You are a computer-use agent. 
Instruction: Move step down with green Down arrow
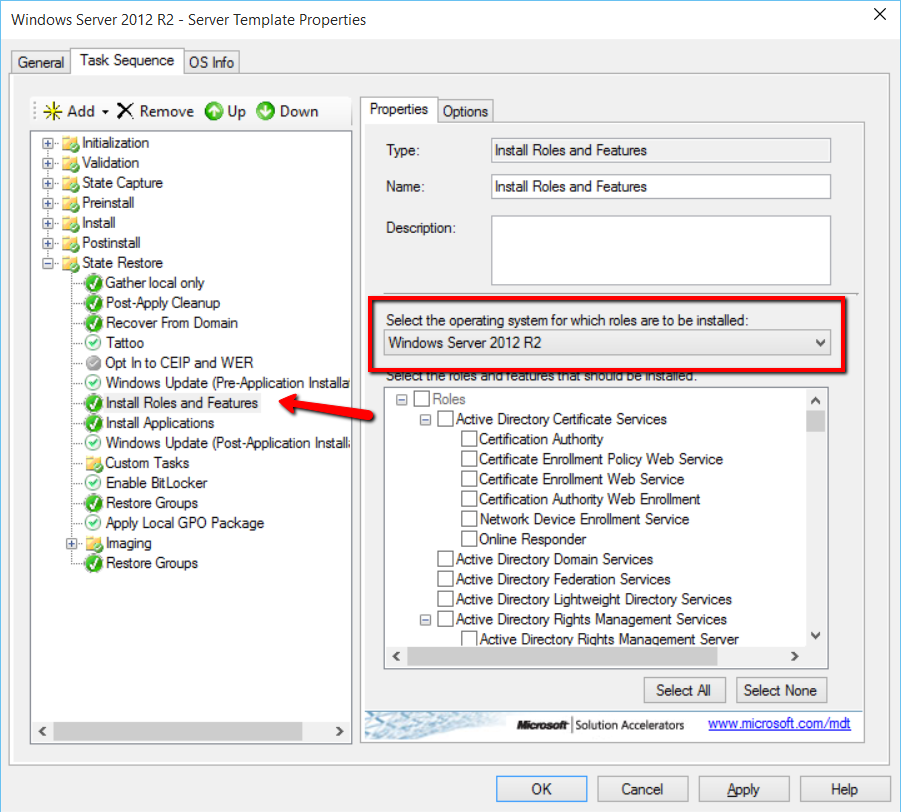coord(266,111)
